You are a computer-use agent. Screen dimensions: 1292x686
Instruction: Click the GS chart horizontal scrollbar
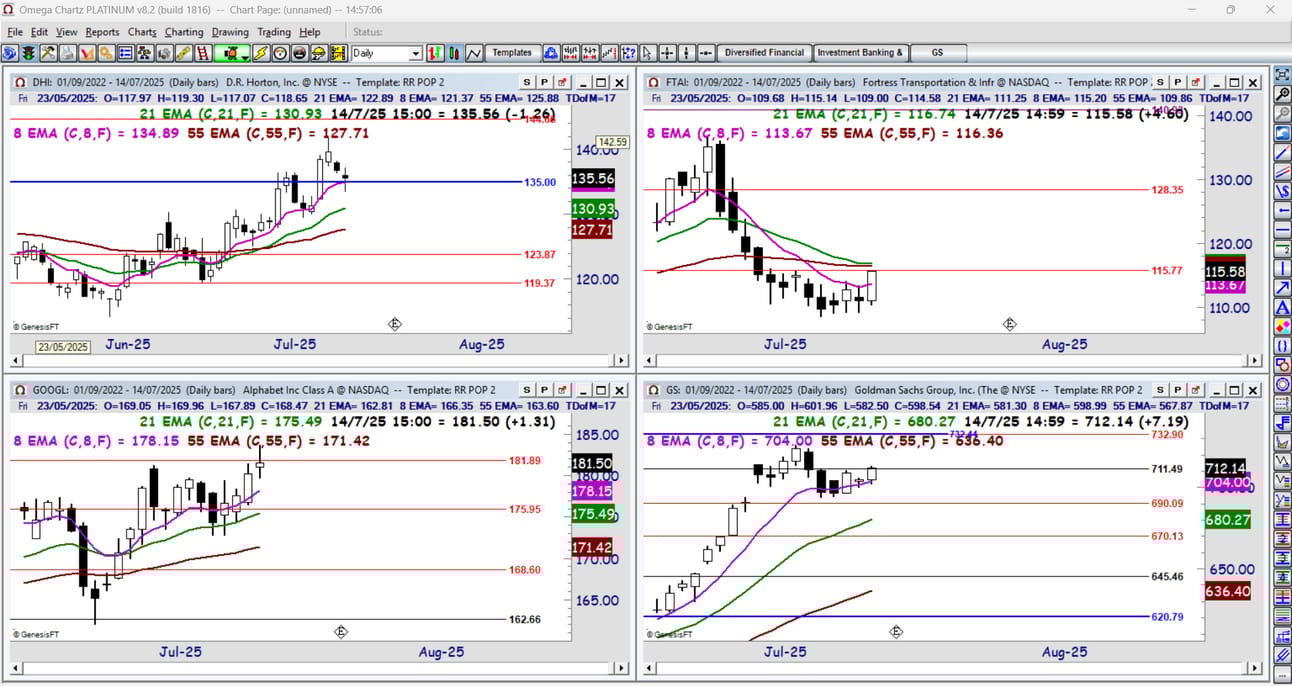pyautogui.click(x=952, y=668)
